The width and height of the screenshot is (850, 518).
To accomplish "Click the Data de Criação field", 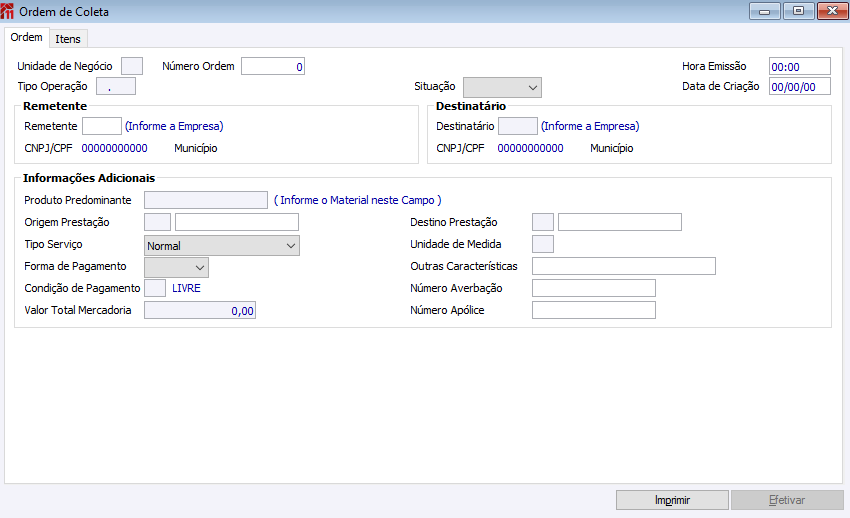I will point(800,86).
